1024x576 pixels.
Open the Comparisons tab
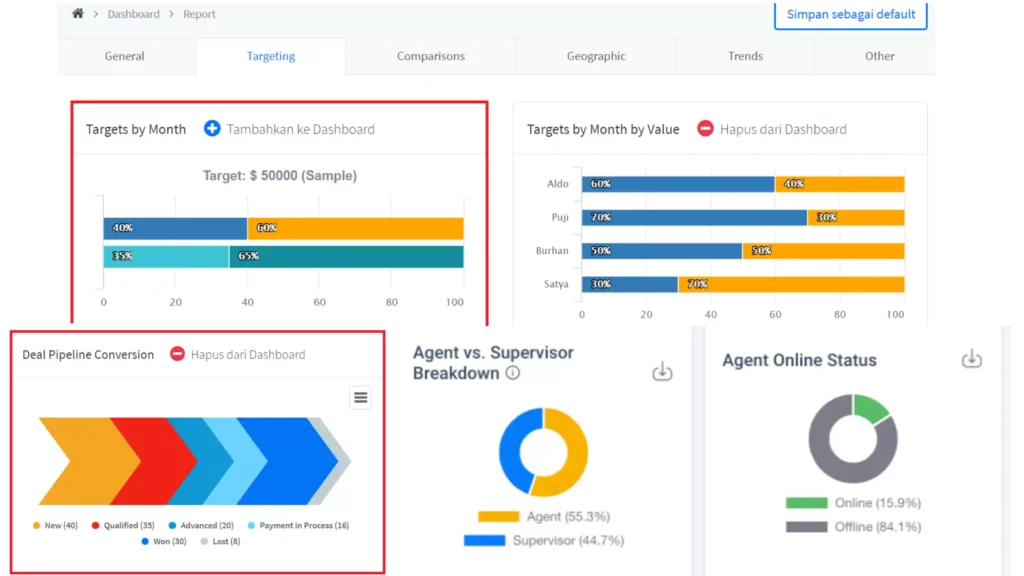431,56
